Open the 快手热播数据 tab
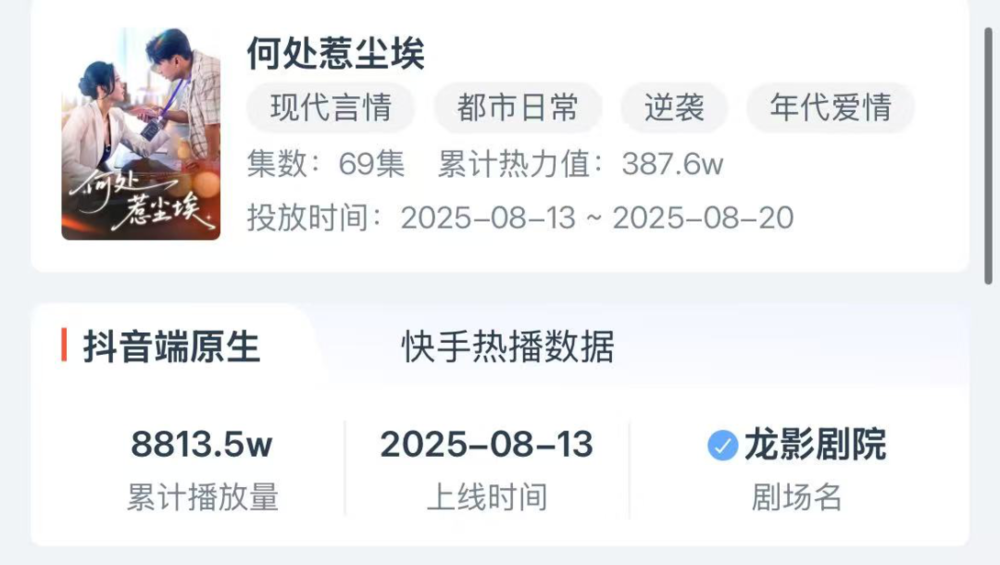 (508, 347)
